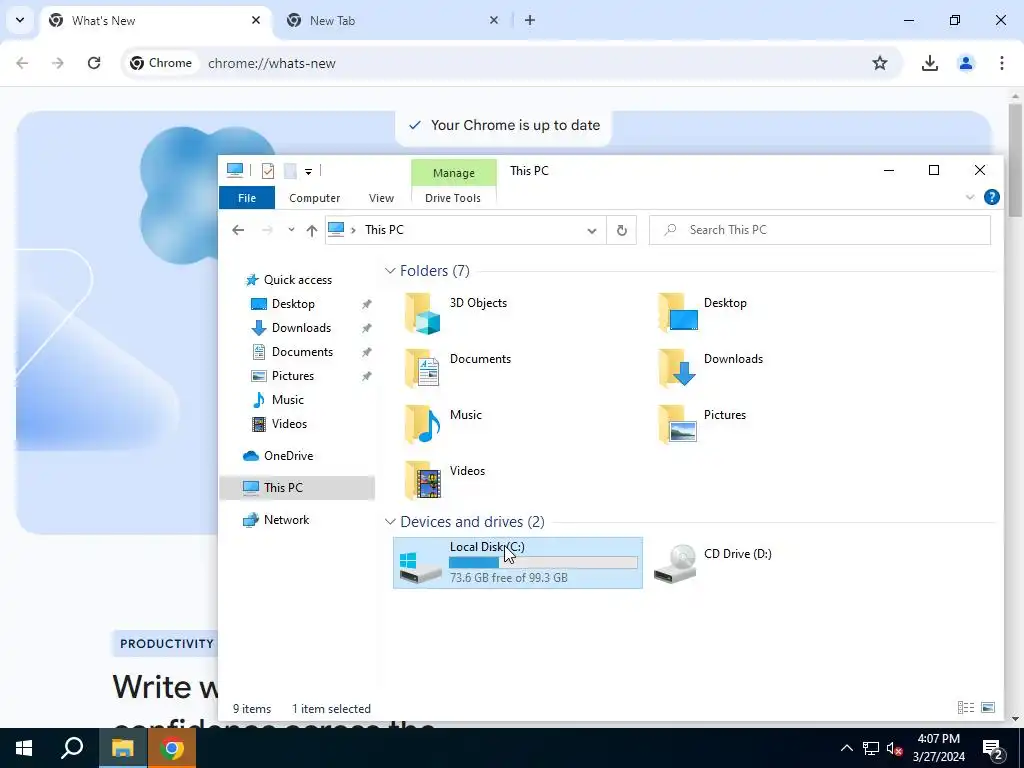Click File Explorer taskbar icon
Screen dimensions: 1024x768
pos(123,748)
